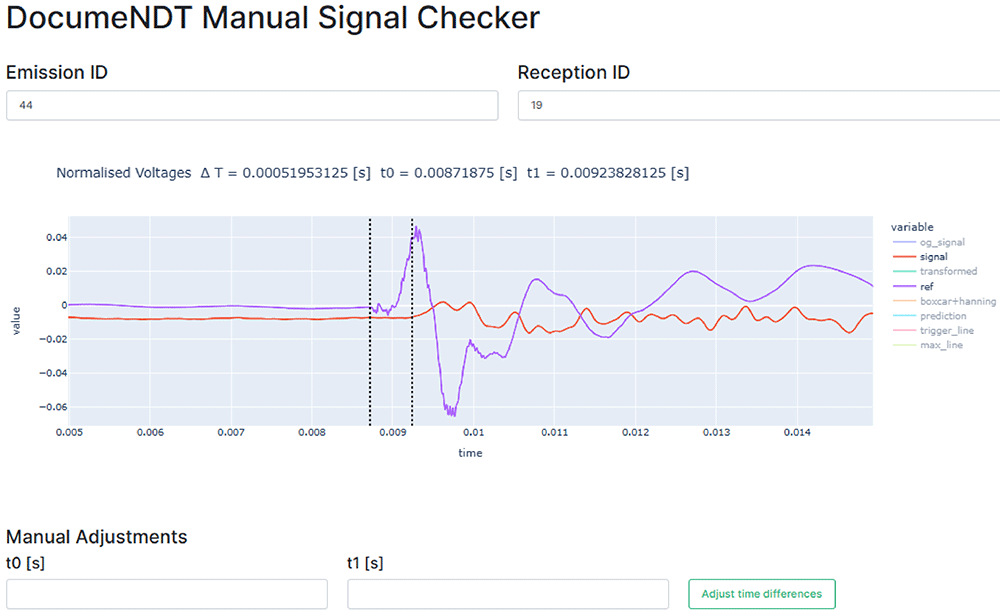Click the 0.014 x-axis tick label

[x=797, y=433]
